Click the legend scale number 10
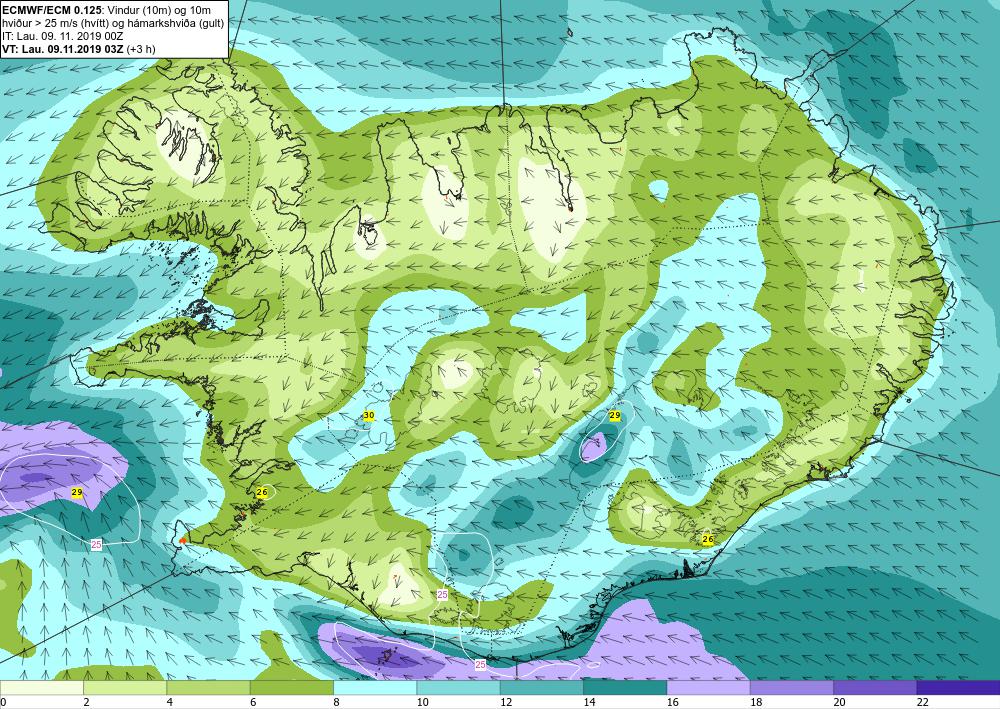This screenshot has width=1000, height=709. [x=422, y=702]
